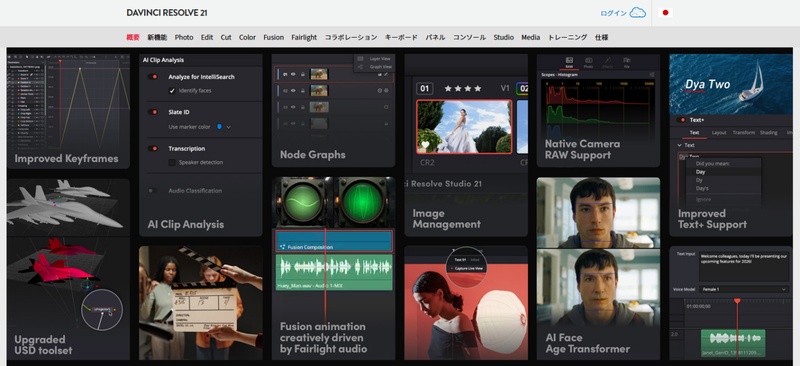Viewport: 800px width, 366px height.
Task: Open the 新機能 nav item
Action: (x=157, y=37)
